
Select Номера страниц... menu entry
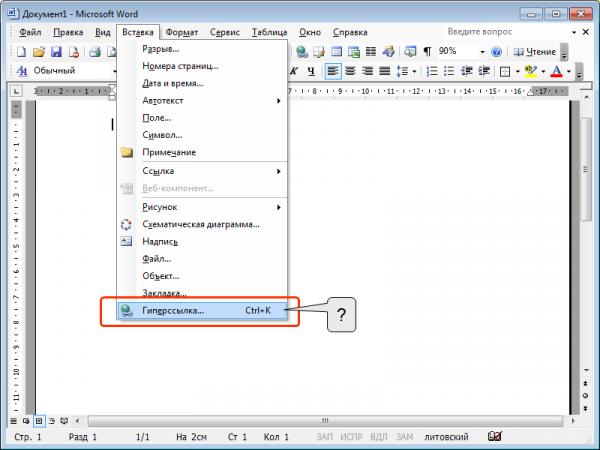point(202,66)
